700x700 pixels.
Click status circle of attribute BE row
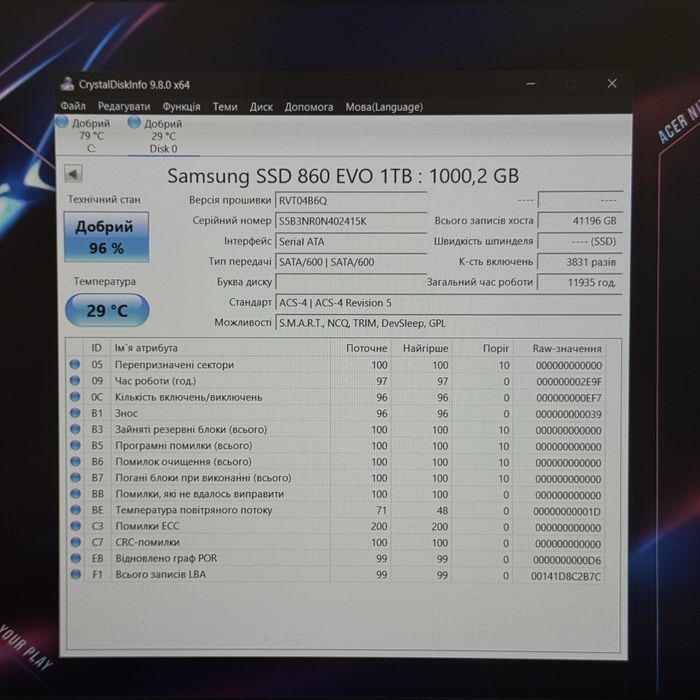tap(75, 509)
